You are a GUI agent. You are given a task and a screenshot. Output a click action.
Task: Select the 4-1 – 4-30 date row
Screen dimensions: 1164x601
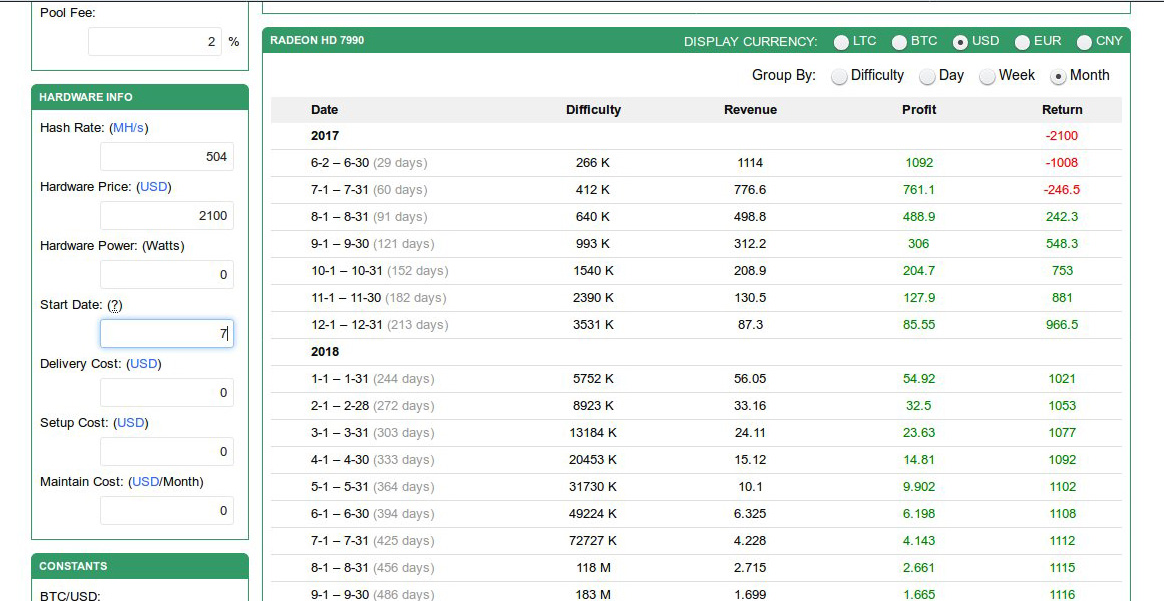click(x=696, y=460)
